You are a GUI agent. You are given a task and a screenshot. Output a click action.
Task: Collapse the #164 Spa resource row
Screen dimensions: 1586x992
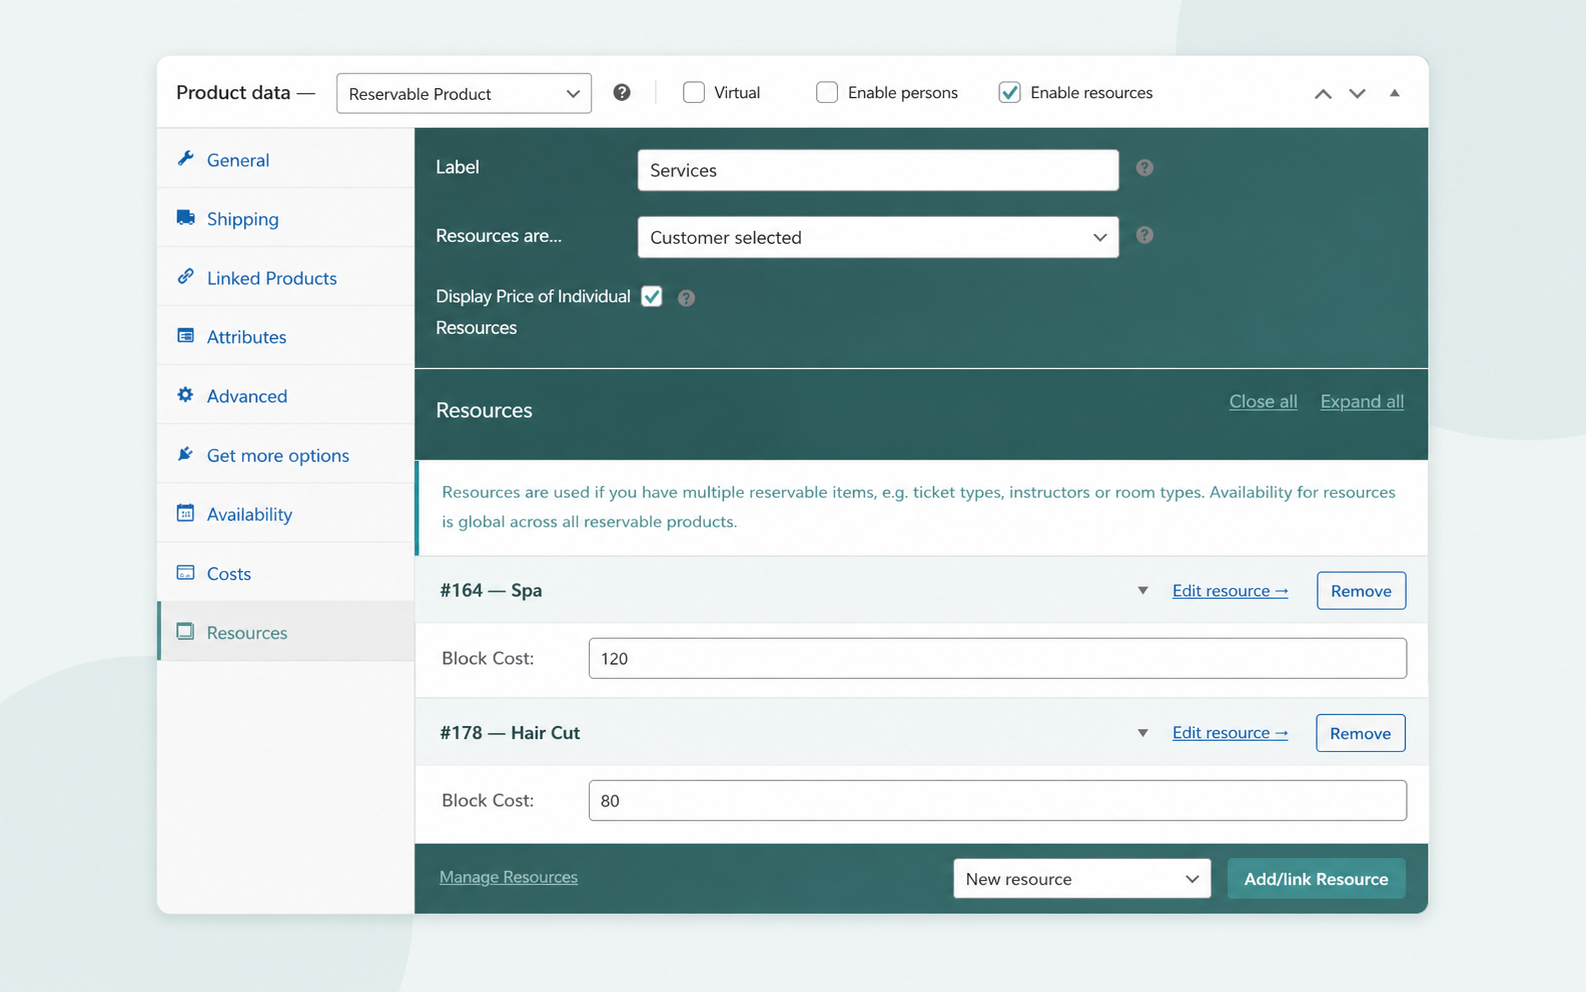[1143, 591]
